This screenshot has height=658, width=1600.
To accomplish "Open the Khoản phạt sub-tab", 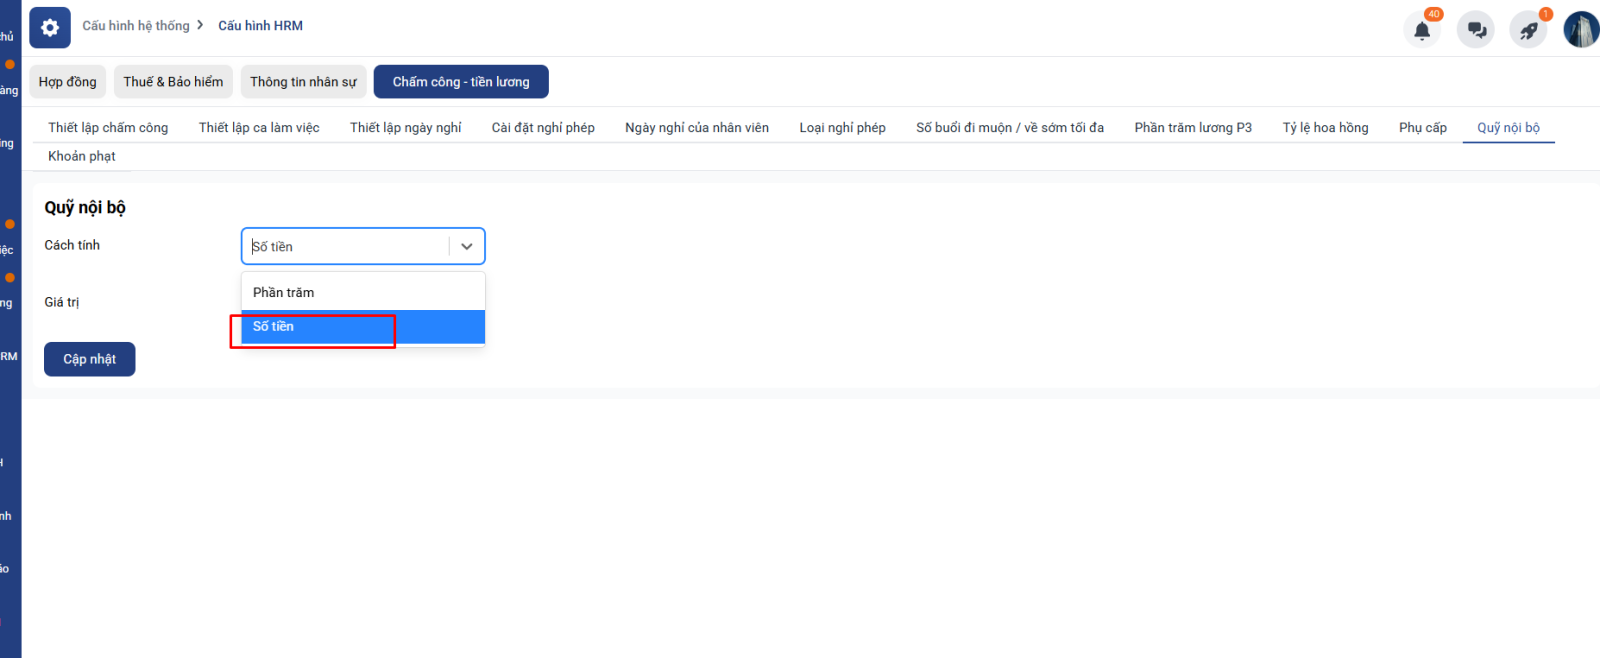I will (82, 156).
